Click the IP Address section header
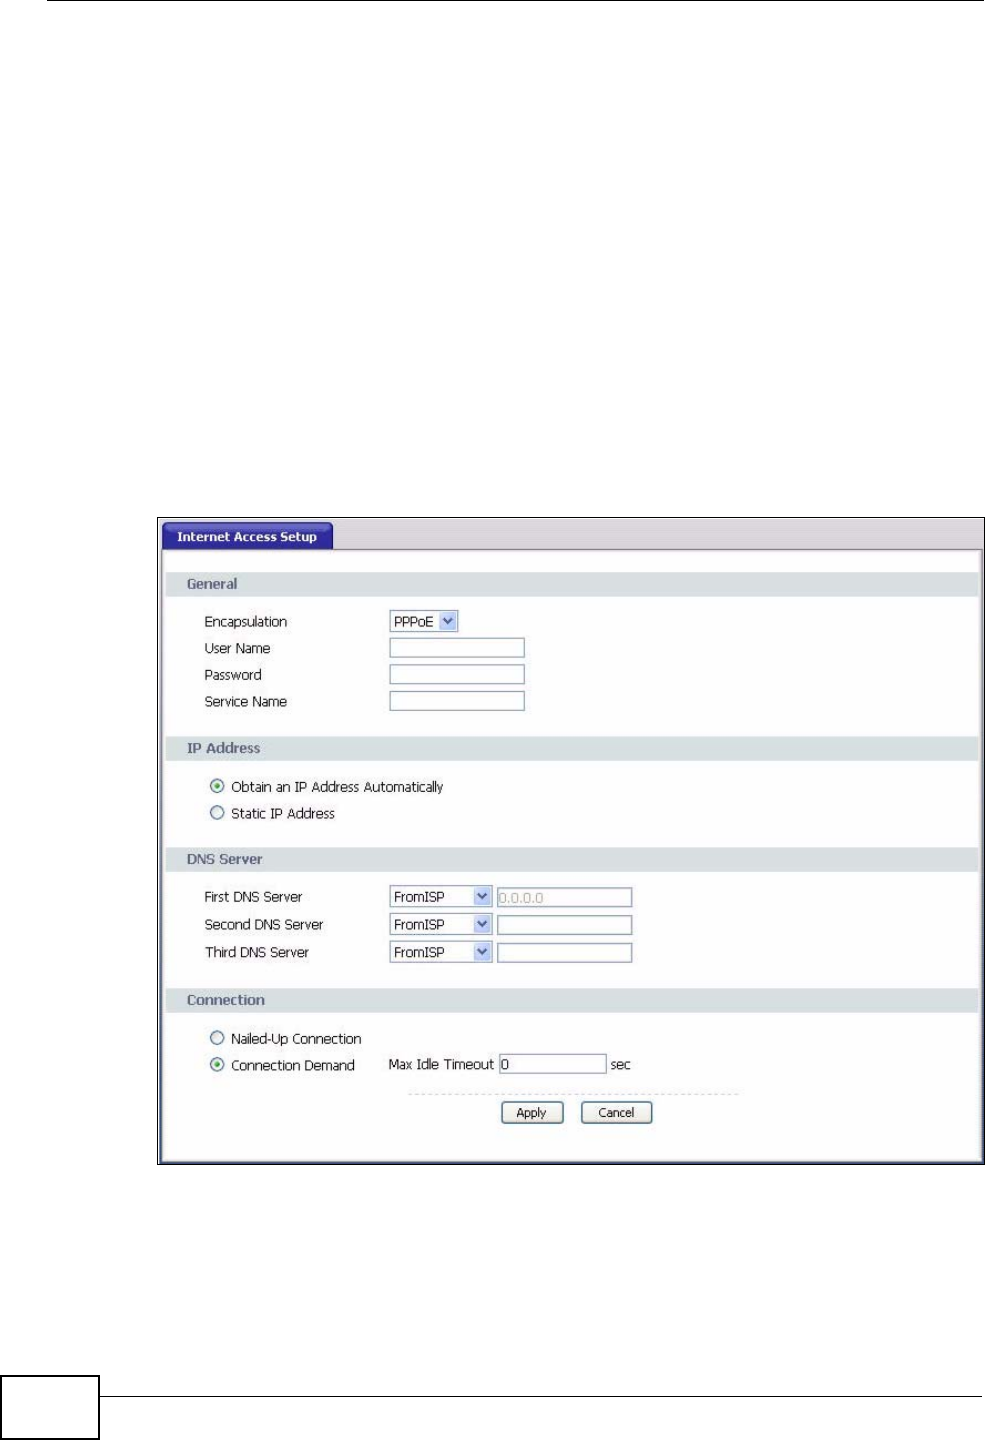This screenshot has width=985, height=1440. pos(572,748)
